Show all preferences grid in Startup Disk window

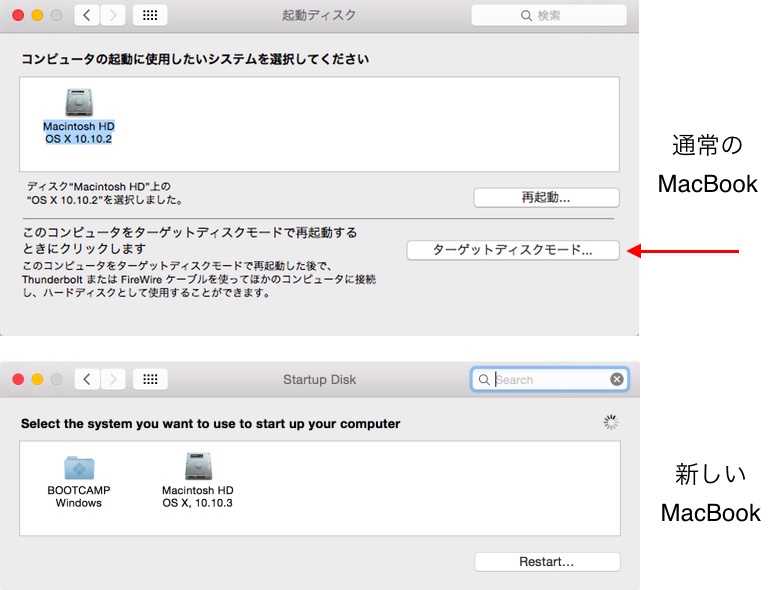(x=150, y=380)
